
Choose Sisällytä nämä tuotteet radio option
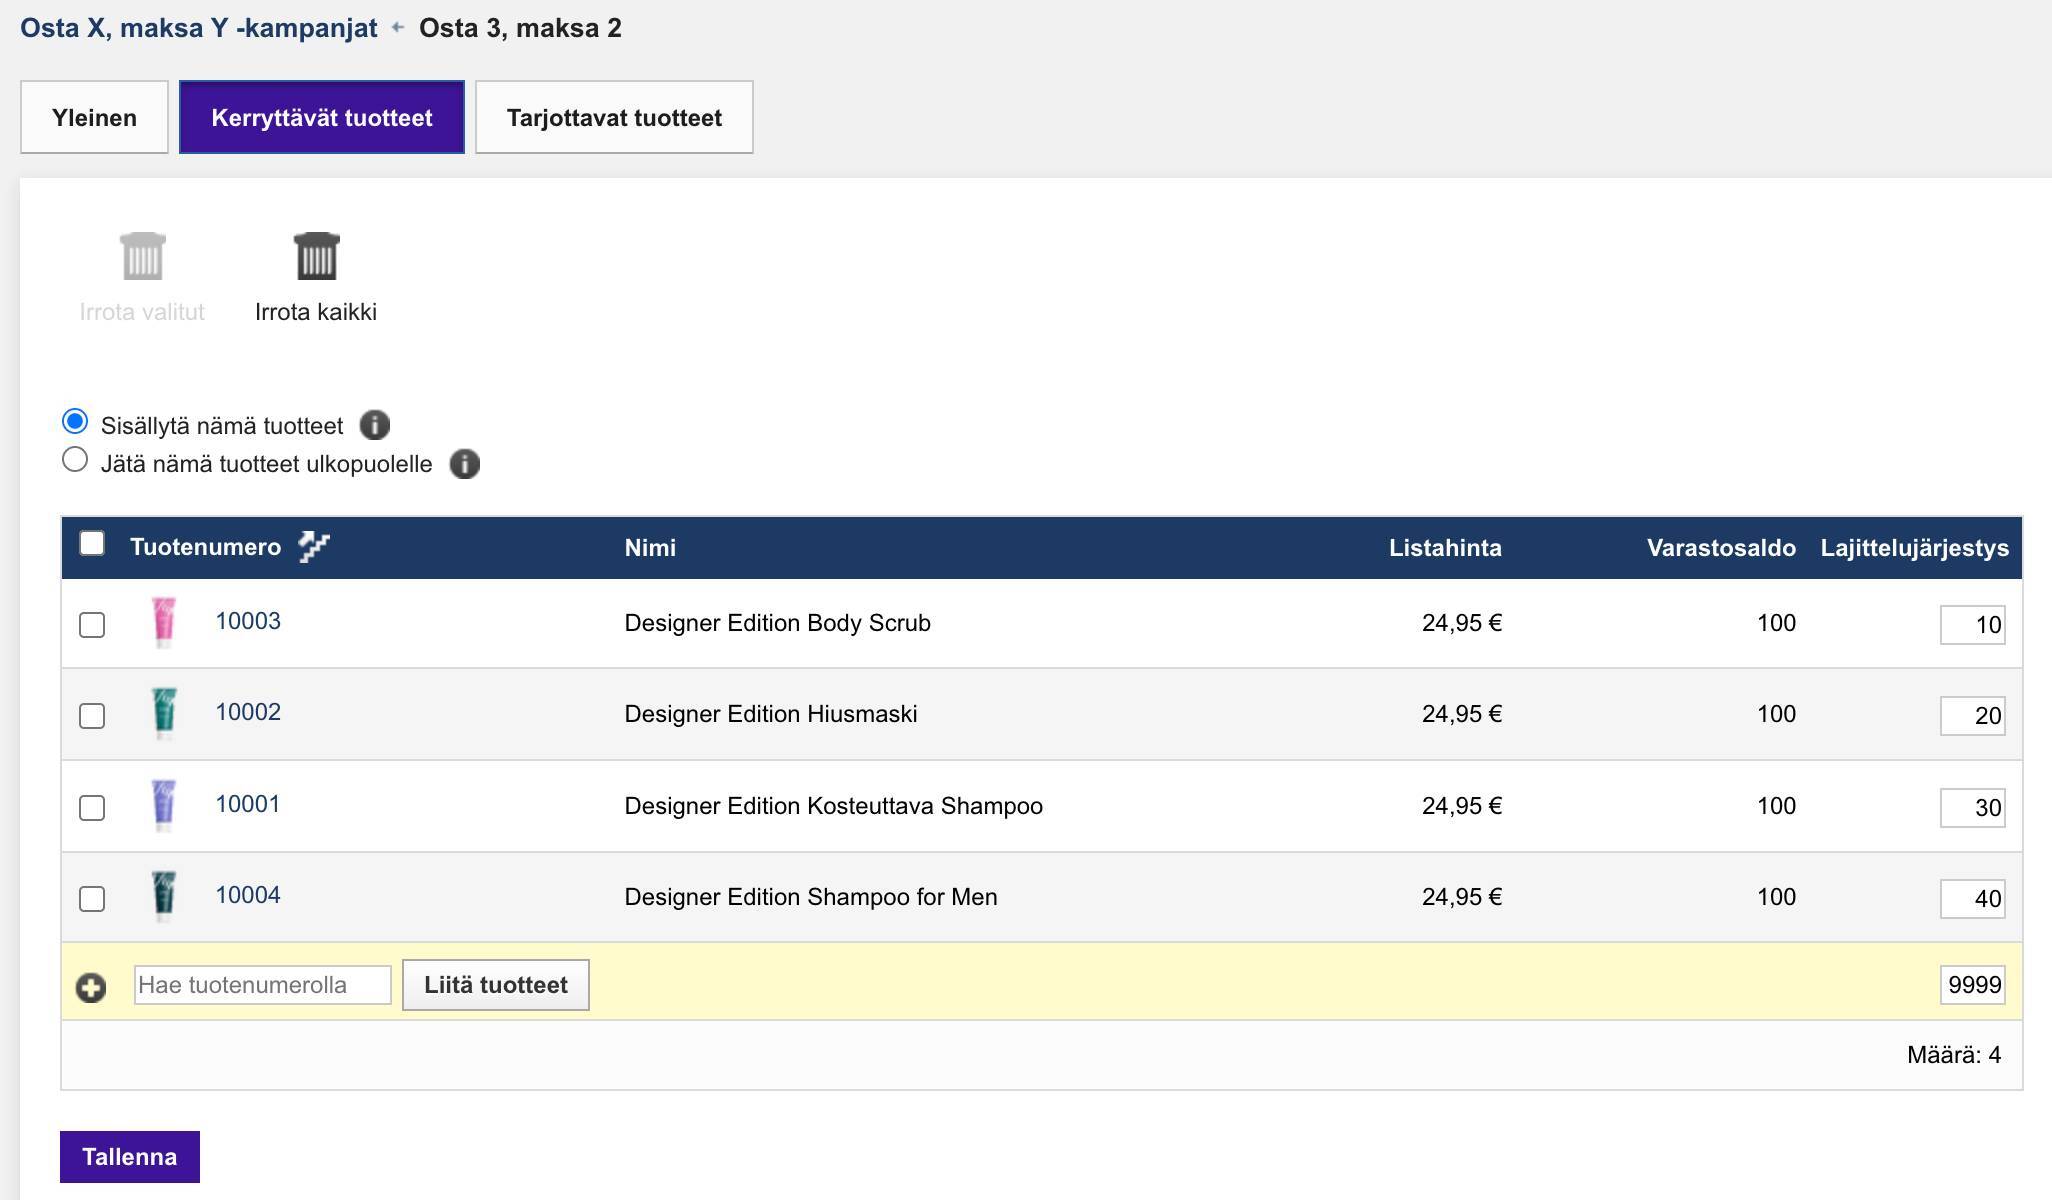(75, 422)
